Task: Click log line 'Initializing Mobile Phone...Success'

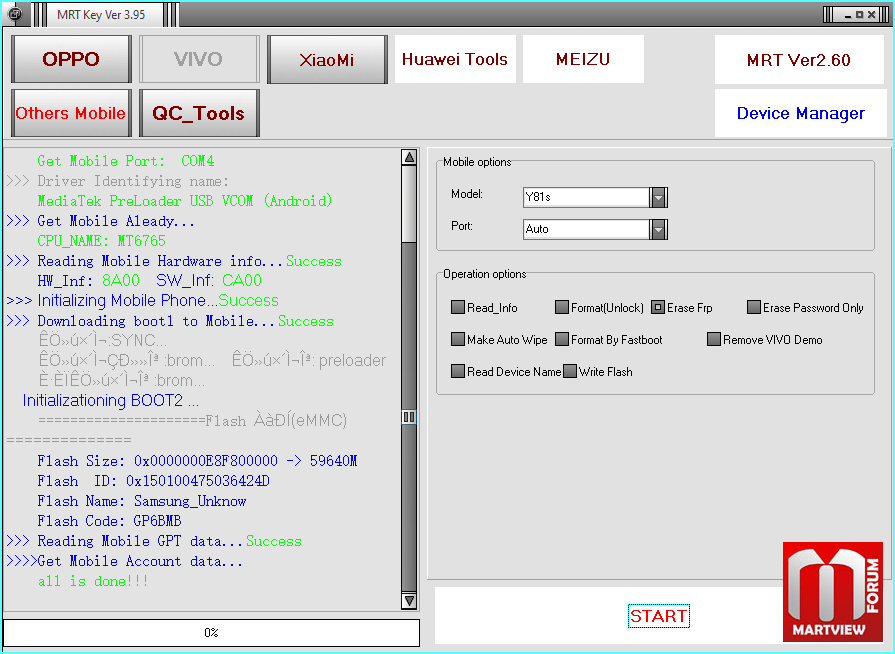Action: coord(143,301)
